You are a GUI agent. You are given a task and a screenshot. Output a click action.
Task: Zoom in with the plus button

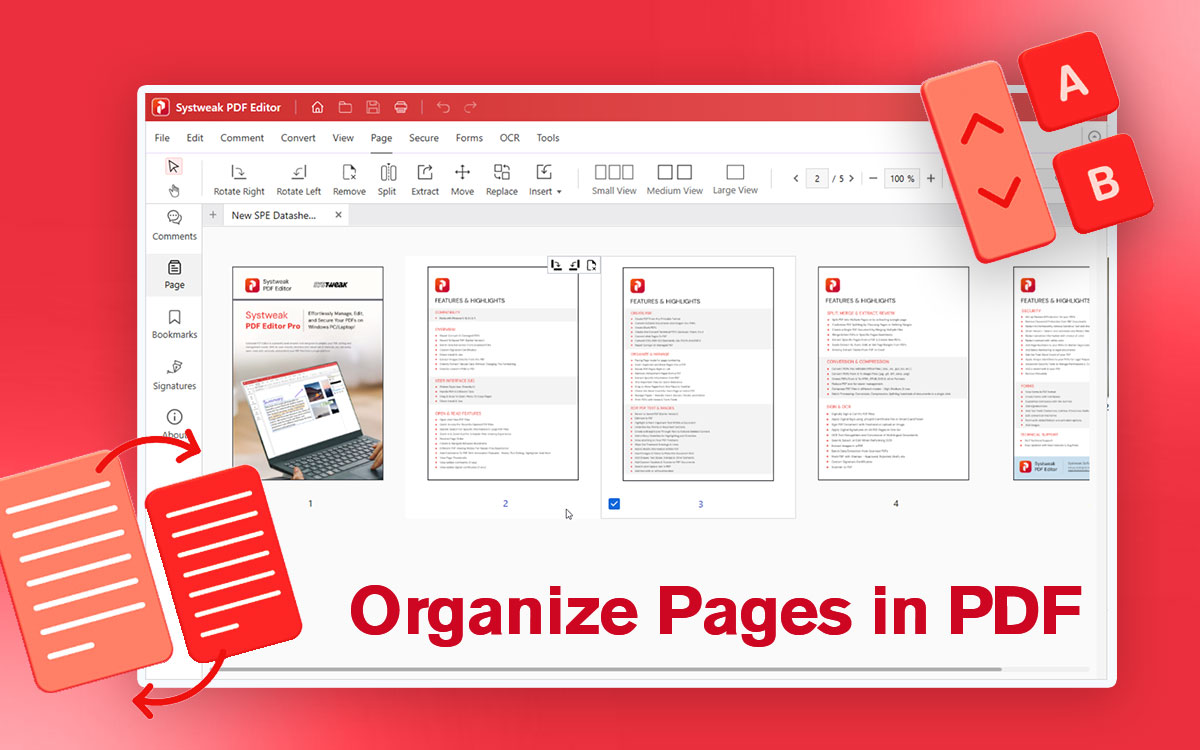pos(931,179)
